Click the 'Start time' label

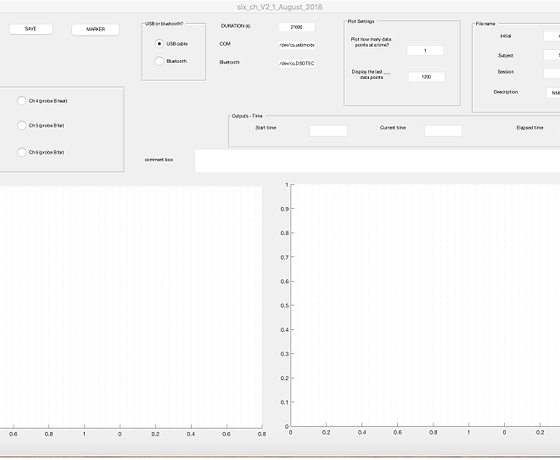coord(266,128)
